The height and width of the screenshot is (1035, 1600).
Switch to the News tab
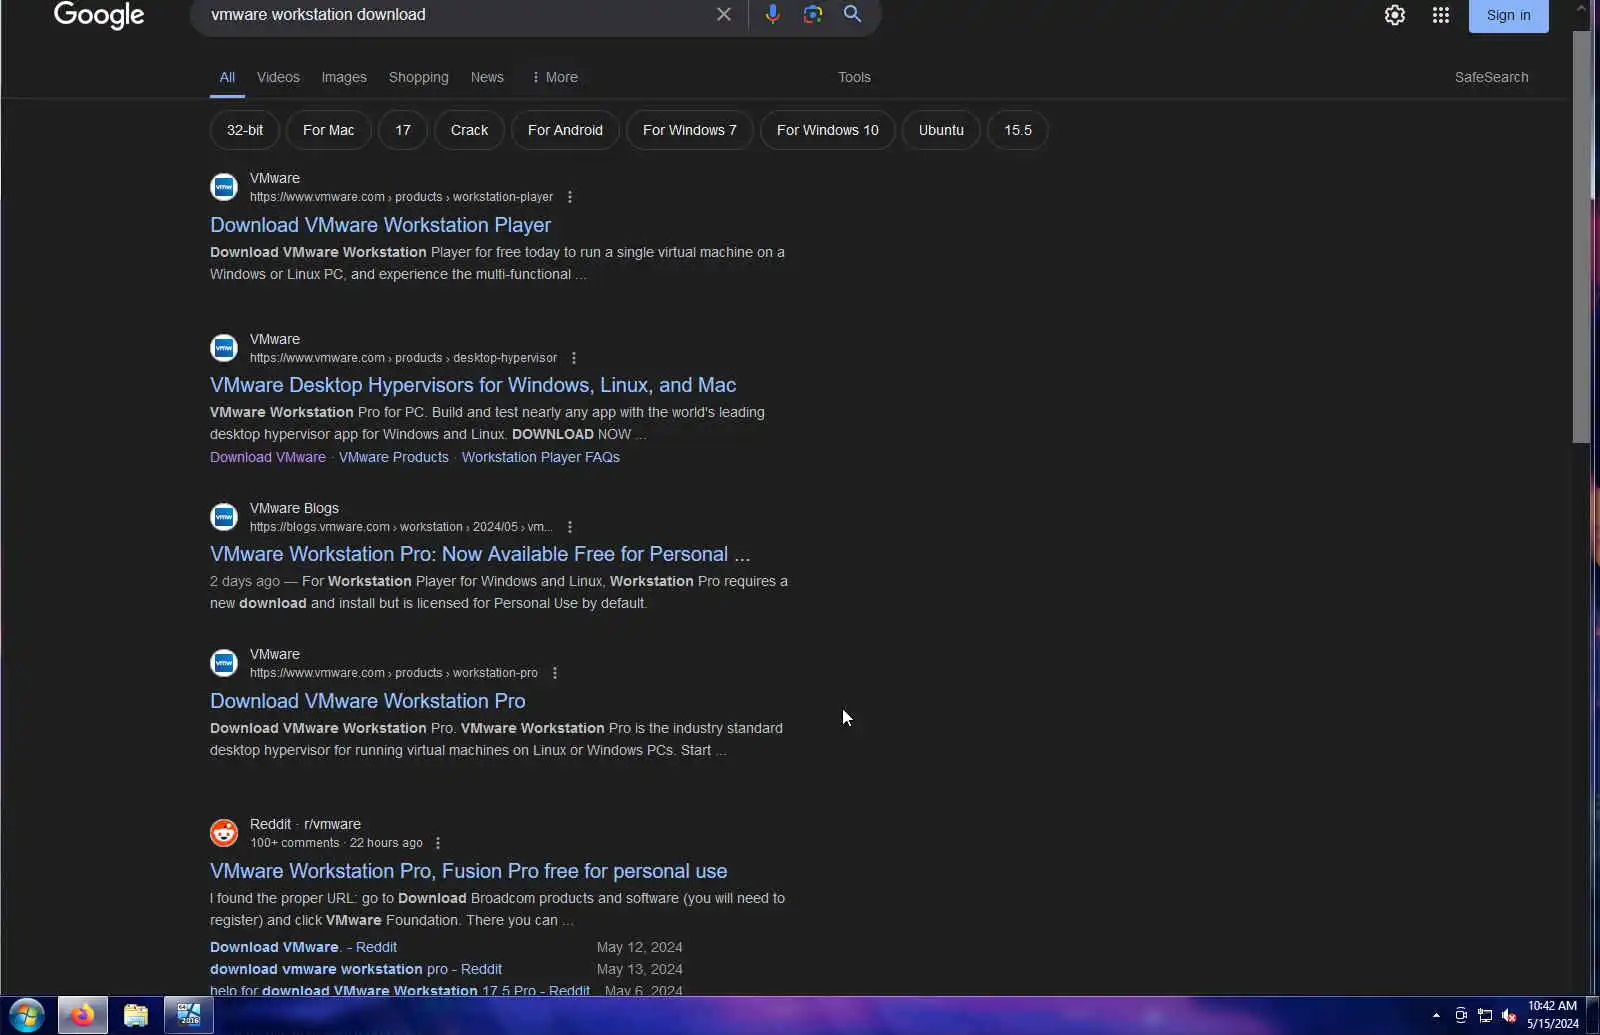[487, 77]
